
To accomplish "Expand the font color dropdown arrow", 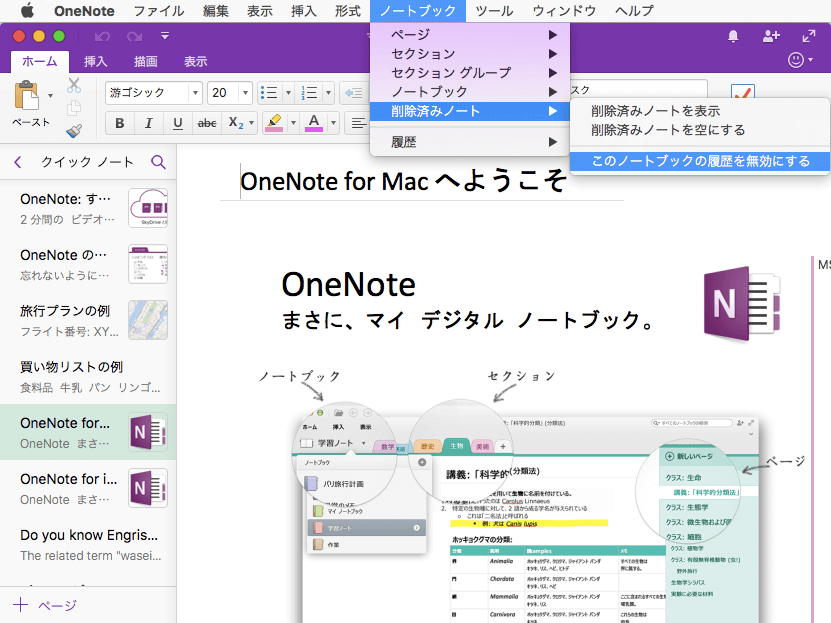I will coord(333,123).
